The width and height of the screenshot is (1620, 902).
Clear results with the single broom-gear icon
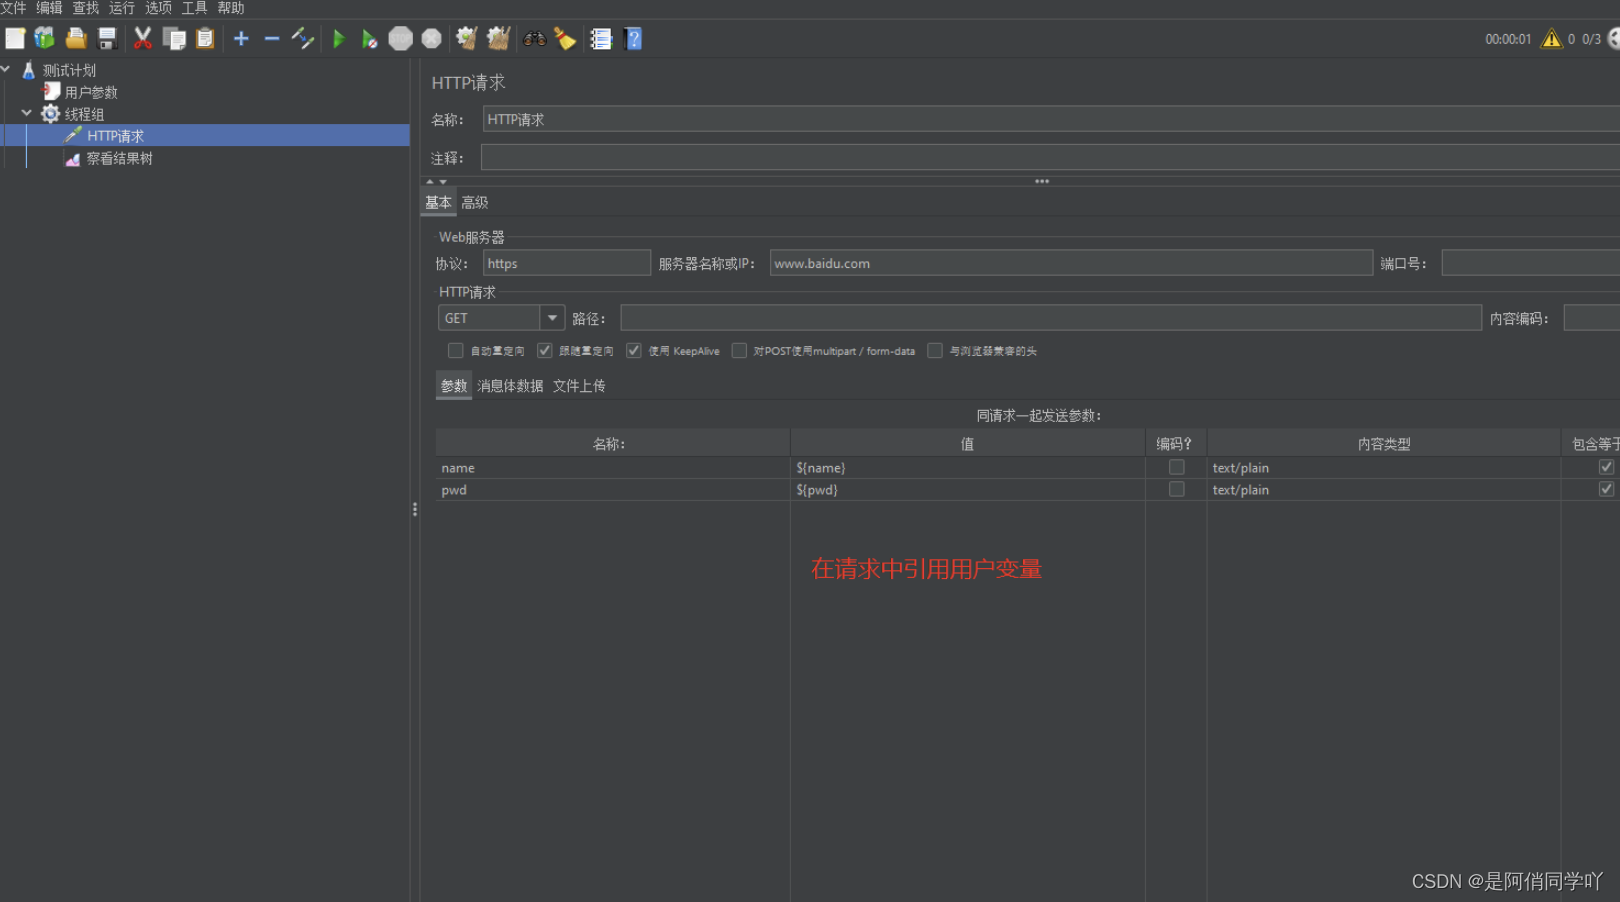pos(466,39)
